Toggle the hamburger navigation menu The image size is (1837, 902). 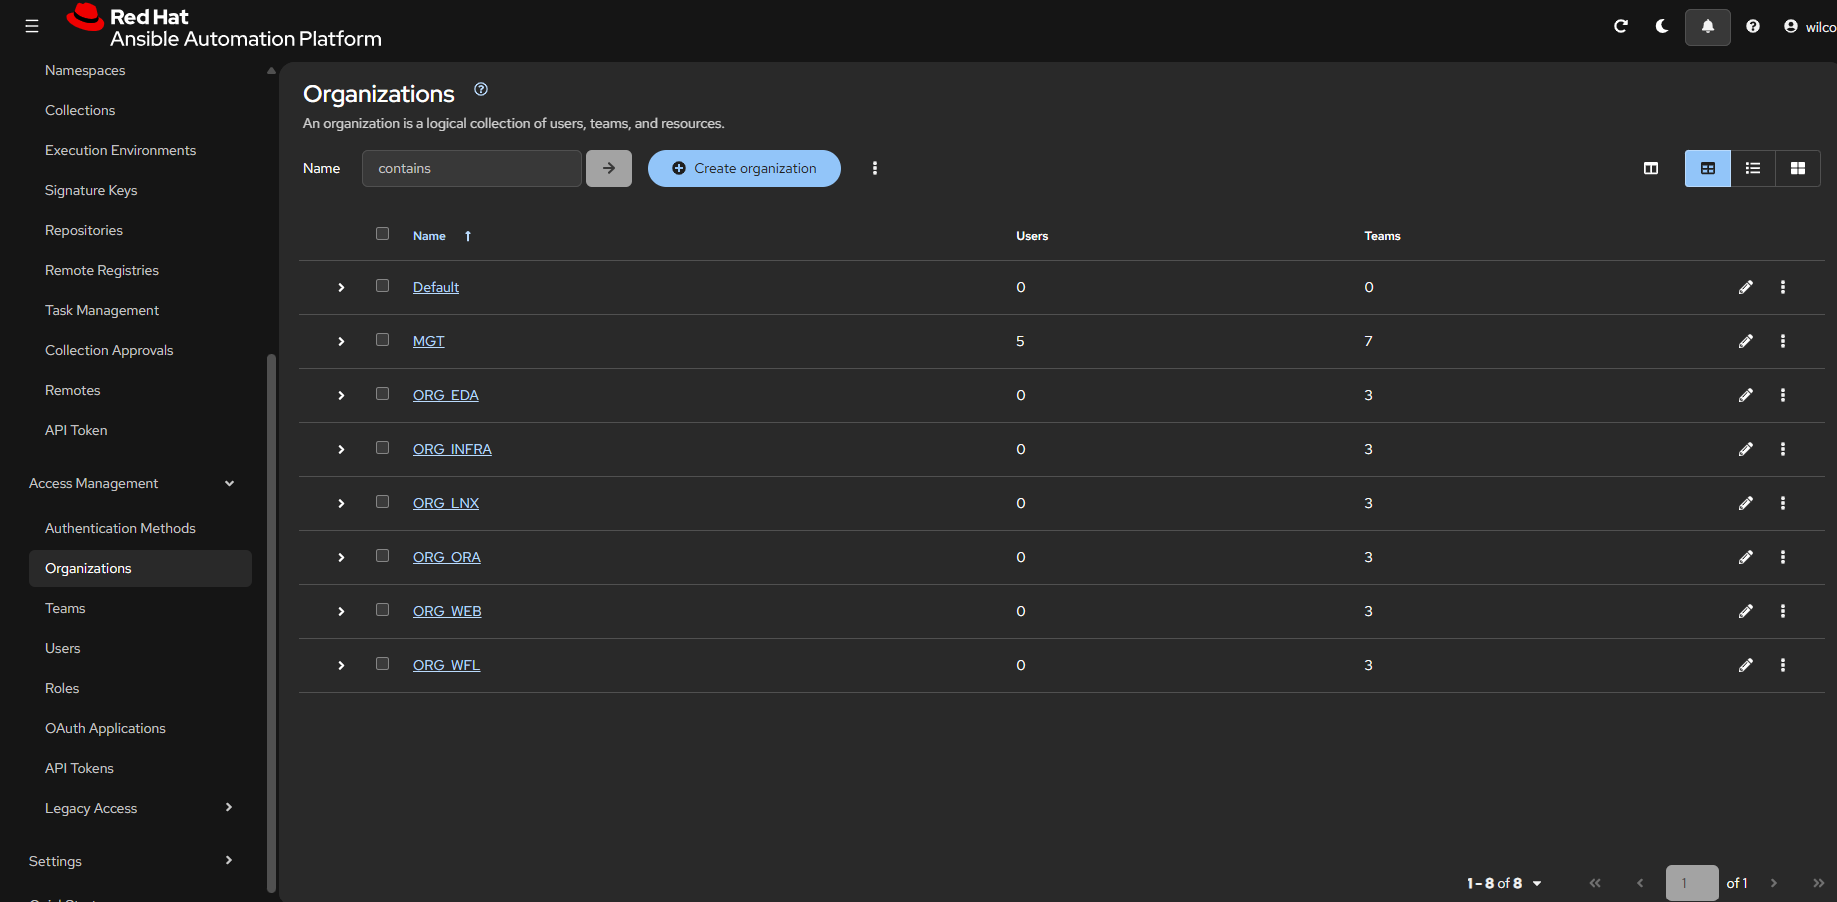(32, 27)
